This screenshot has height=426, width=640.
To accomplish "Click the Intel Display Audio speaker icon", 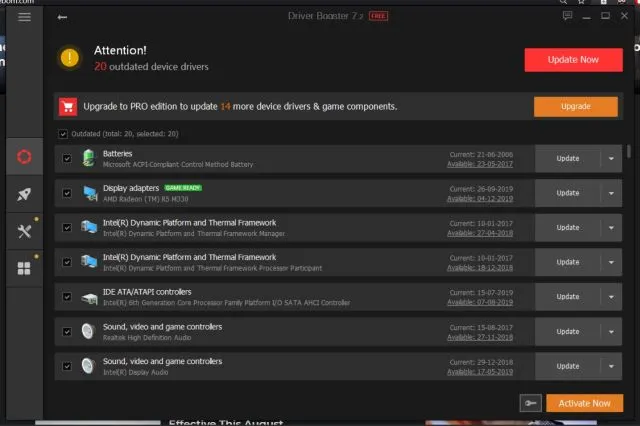I will coord(88,366).
